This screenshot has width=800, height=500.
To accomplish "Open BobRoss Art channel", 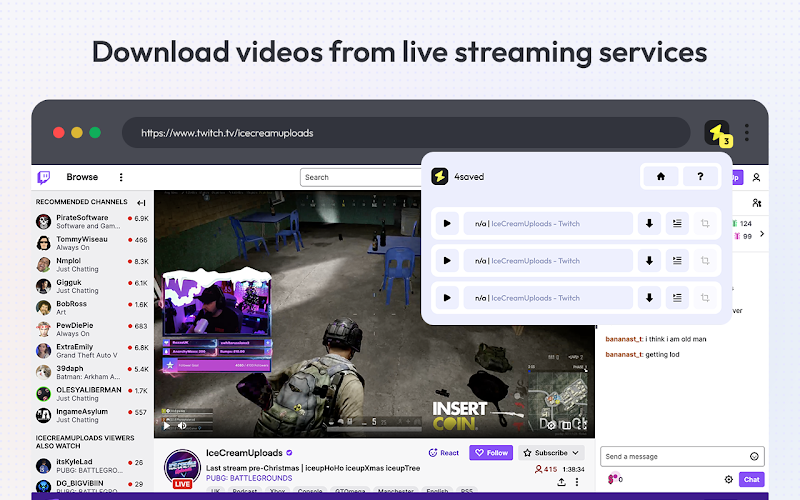I will click(92, 307).
